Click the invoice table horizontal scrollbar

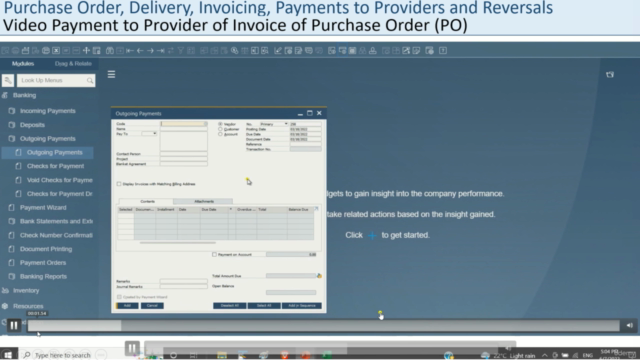coord(178,242)
